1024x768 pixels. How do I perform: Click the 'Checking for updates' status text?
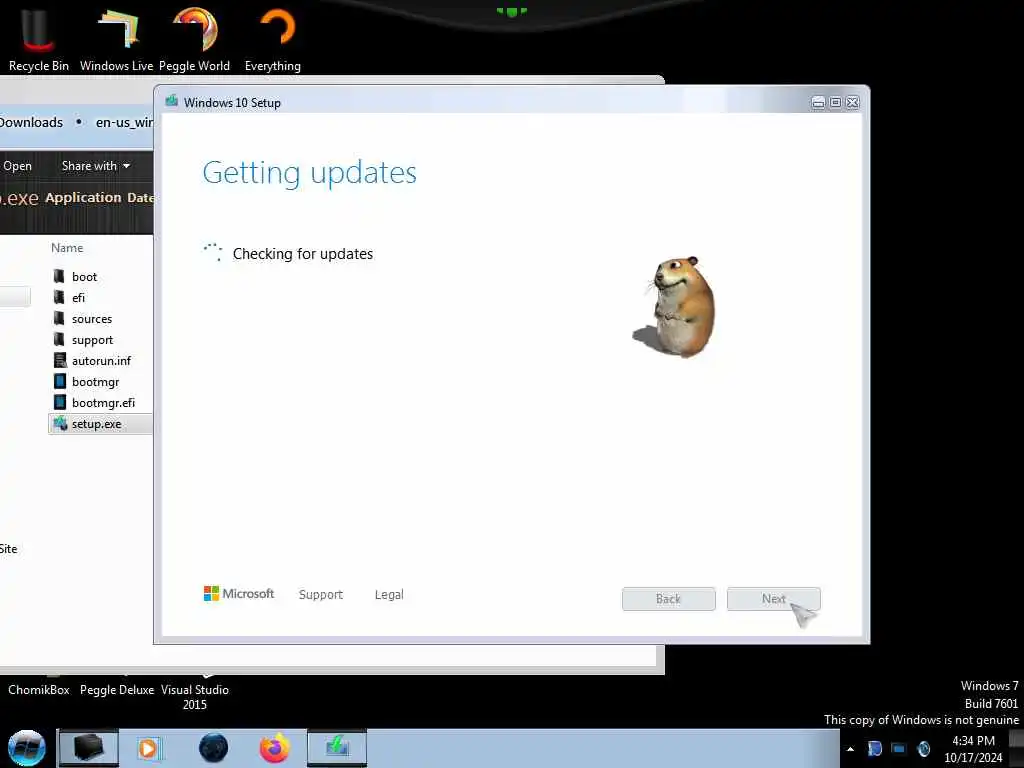click(303, 253)
